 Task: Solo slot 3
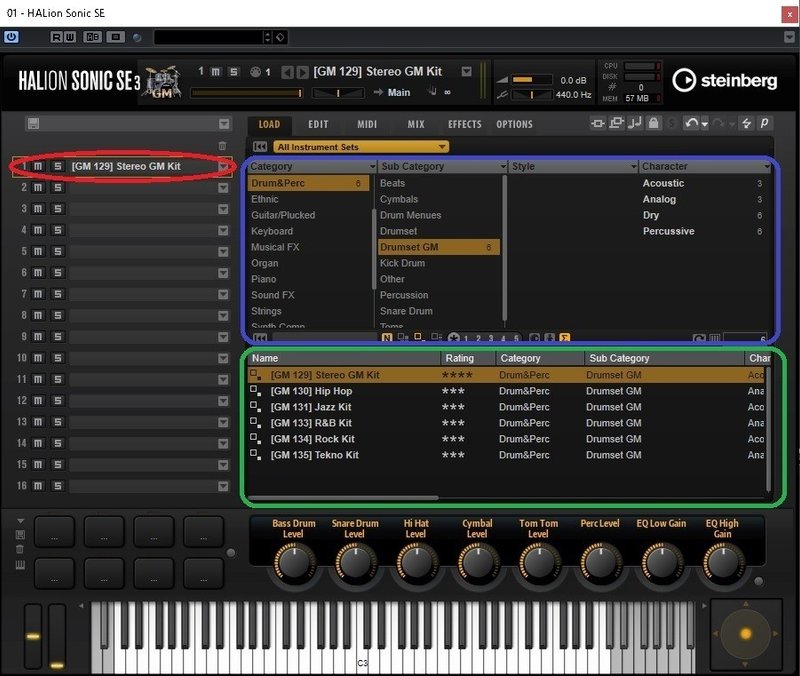click(58, 209)
